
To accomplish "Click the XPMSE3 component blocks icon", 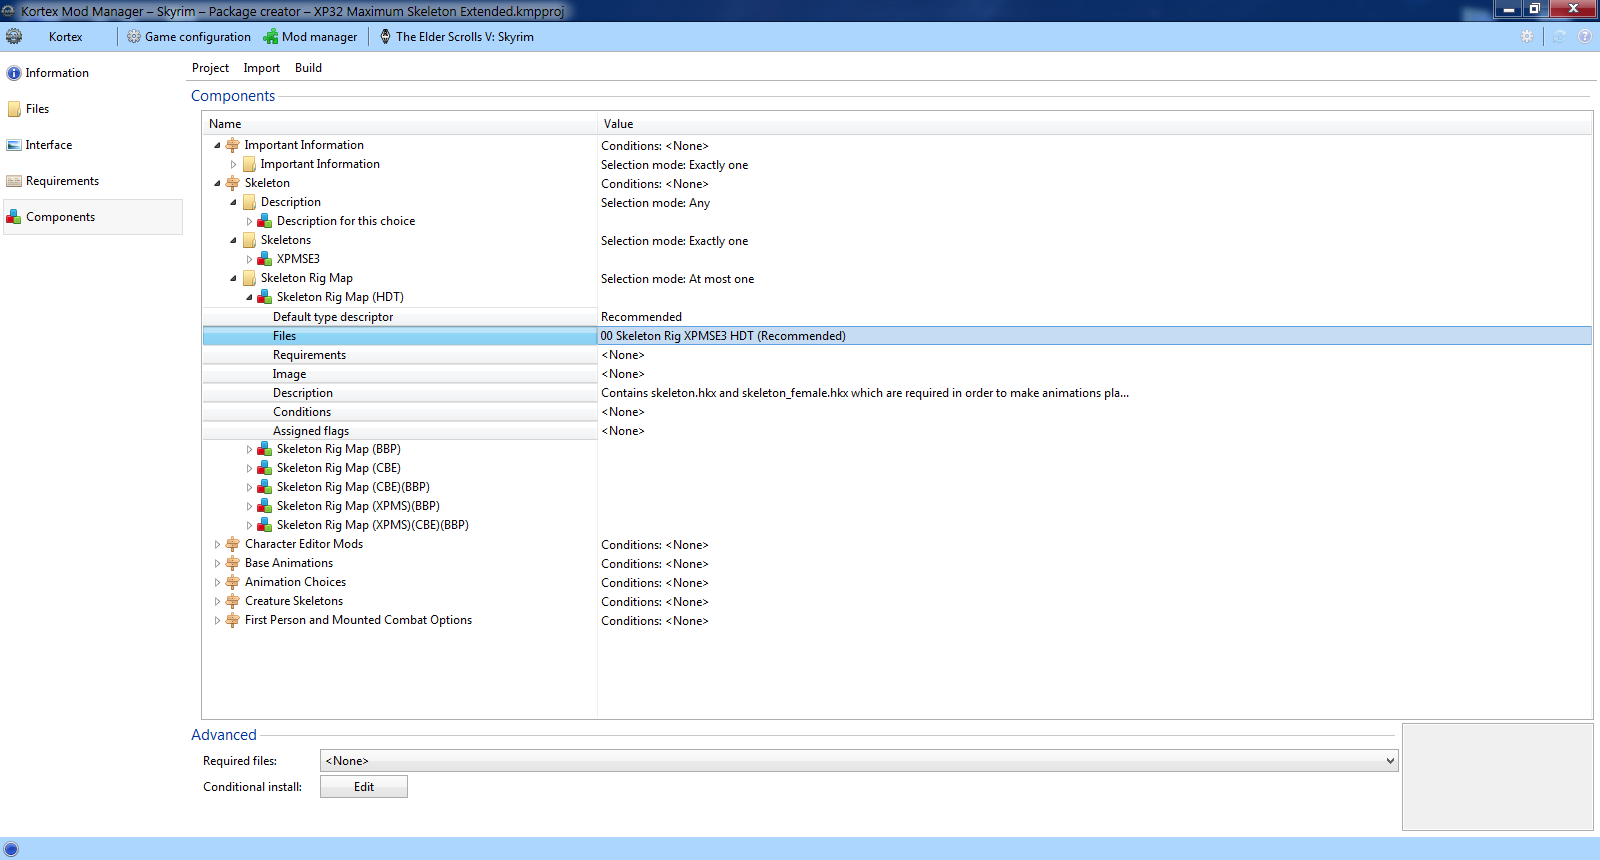I will (265, 259).
